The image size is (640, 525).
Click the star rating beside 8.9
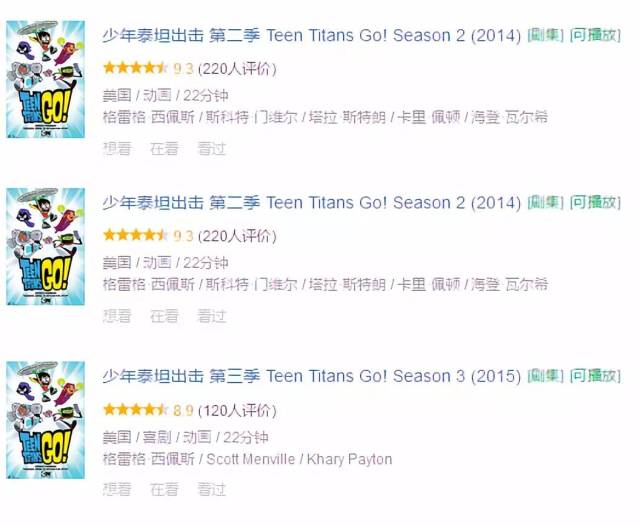tap(136, 409)
